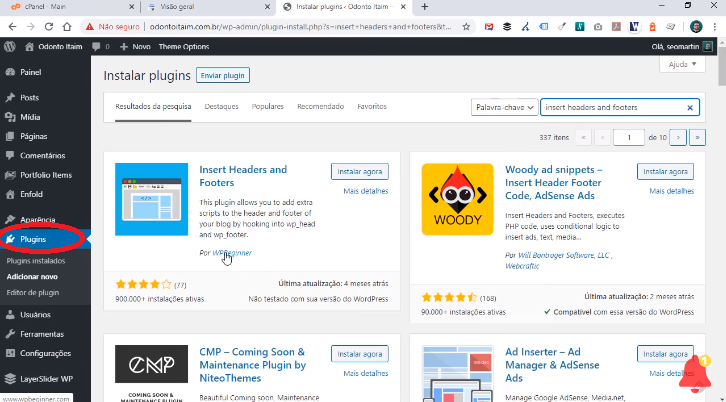Screen dimensions: 726x402
Task: Open a new browser tab
Action: tap(425, 6)
